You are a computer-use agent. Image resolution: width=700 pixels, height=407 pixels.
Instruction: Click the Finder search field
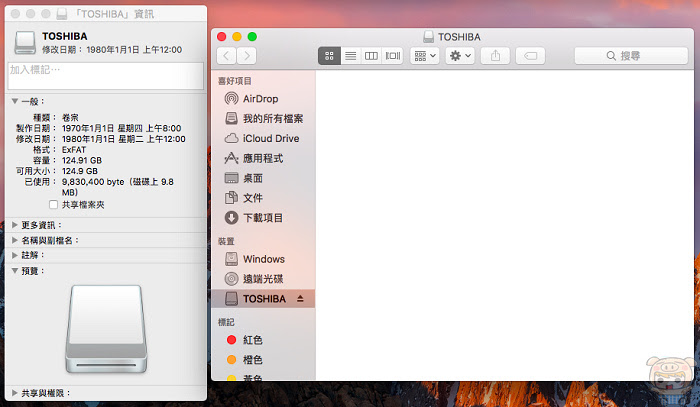[631, 56]
